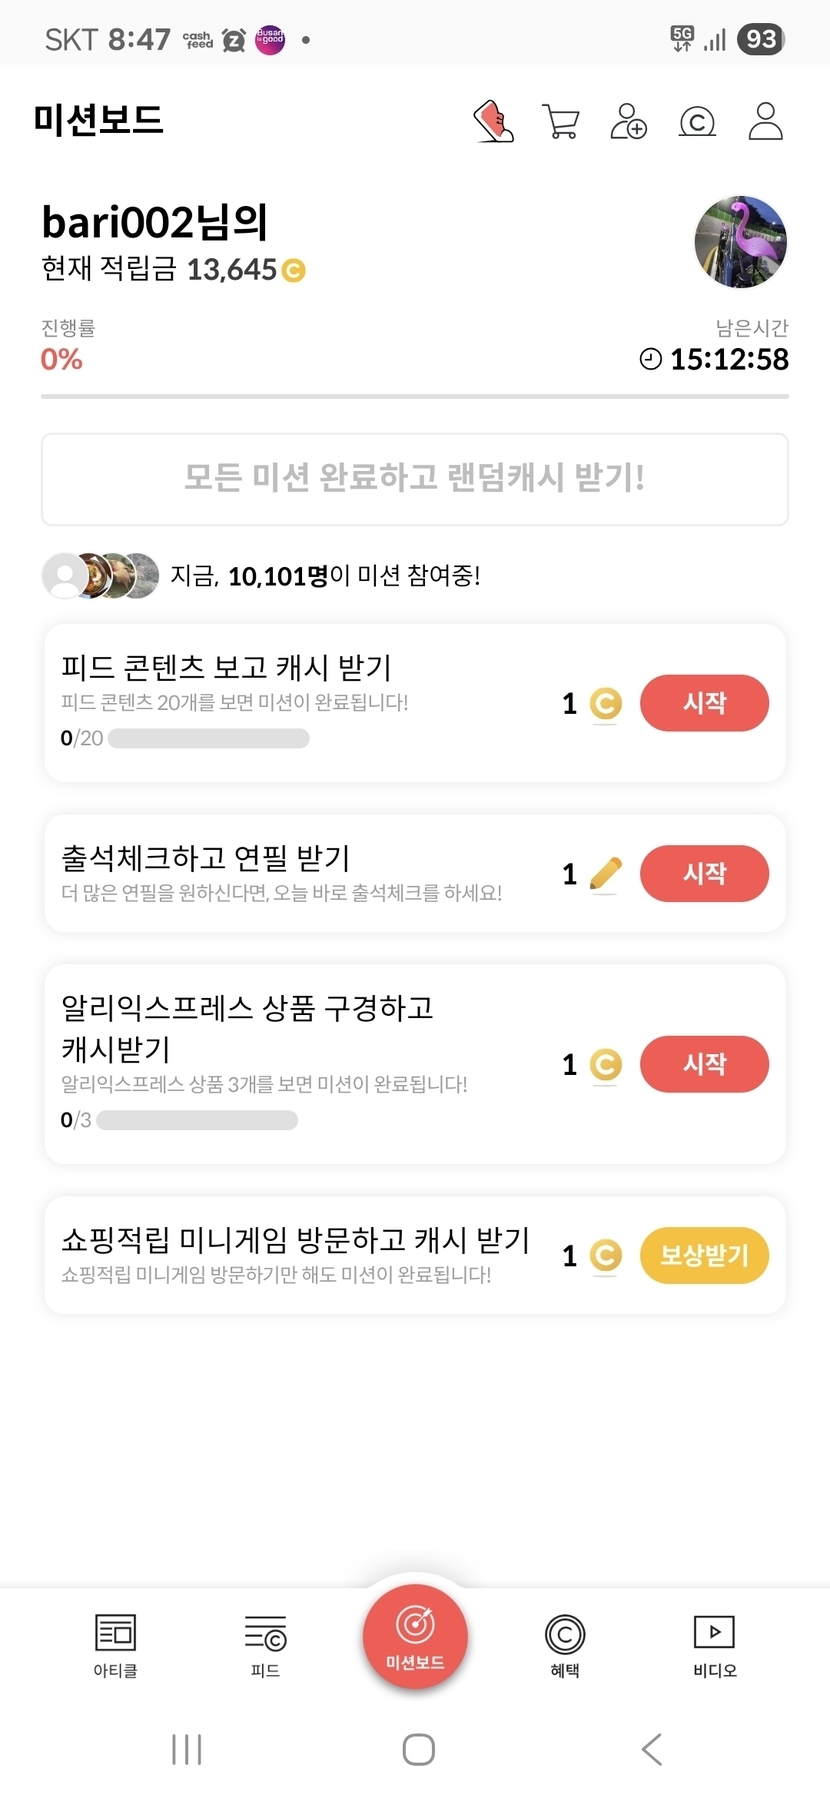Tap the red sneaker icon in header
830x1798 pixels.
(x=494, y=122)
